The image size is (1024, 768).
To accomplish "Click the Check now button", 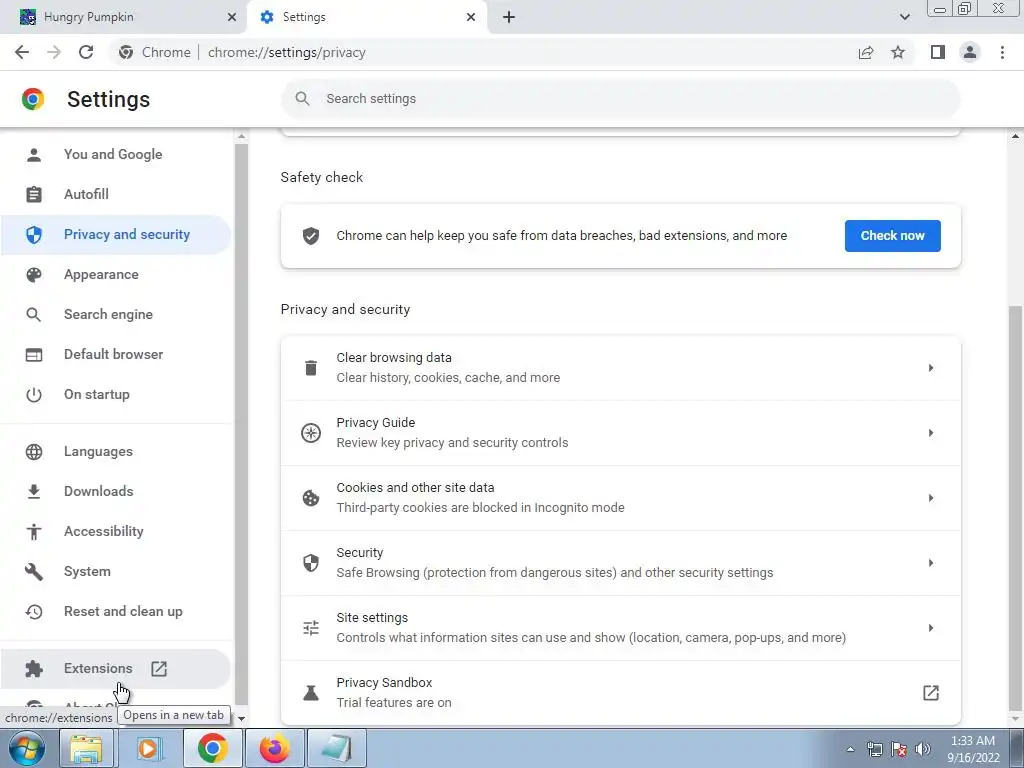I will (892, 236).
